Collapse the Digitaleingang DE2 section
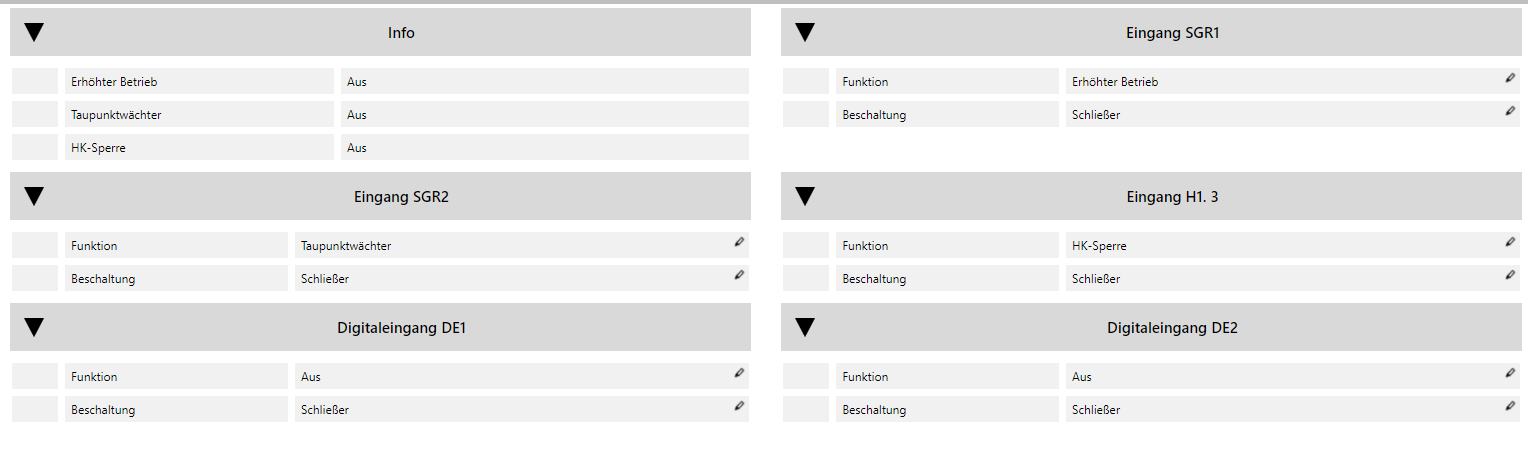1528x458 pixels. coord(805,328)
